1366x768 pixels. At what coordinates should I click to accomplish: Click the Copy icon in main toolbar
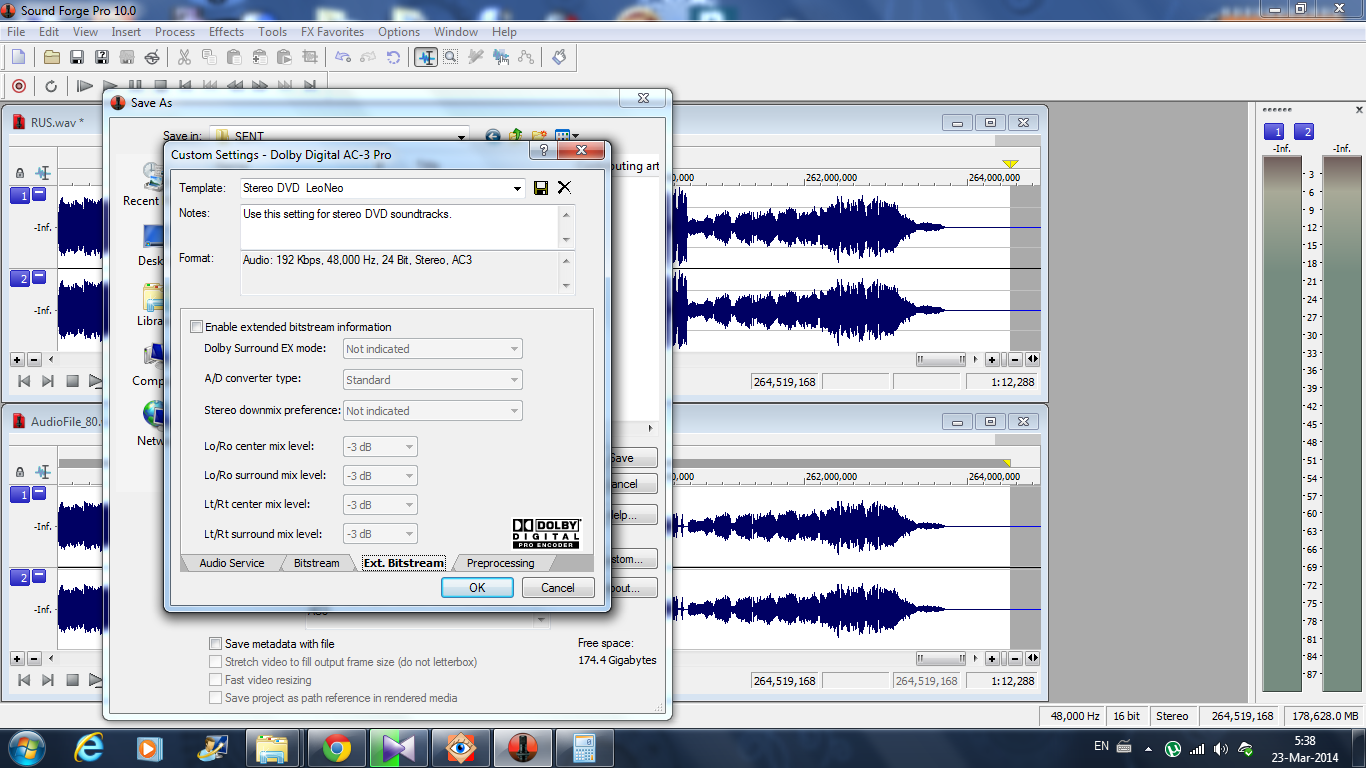click(209, 57)
